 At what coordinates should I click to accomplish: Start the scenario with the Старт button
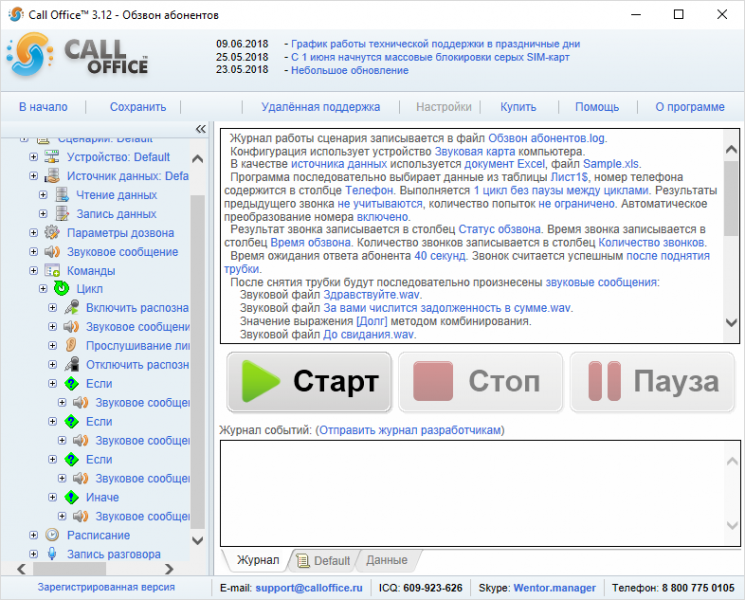(x=309, y=382)
